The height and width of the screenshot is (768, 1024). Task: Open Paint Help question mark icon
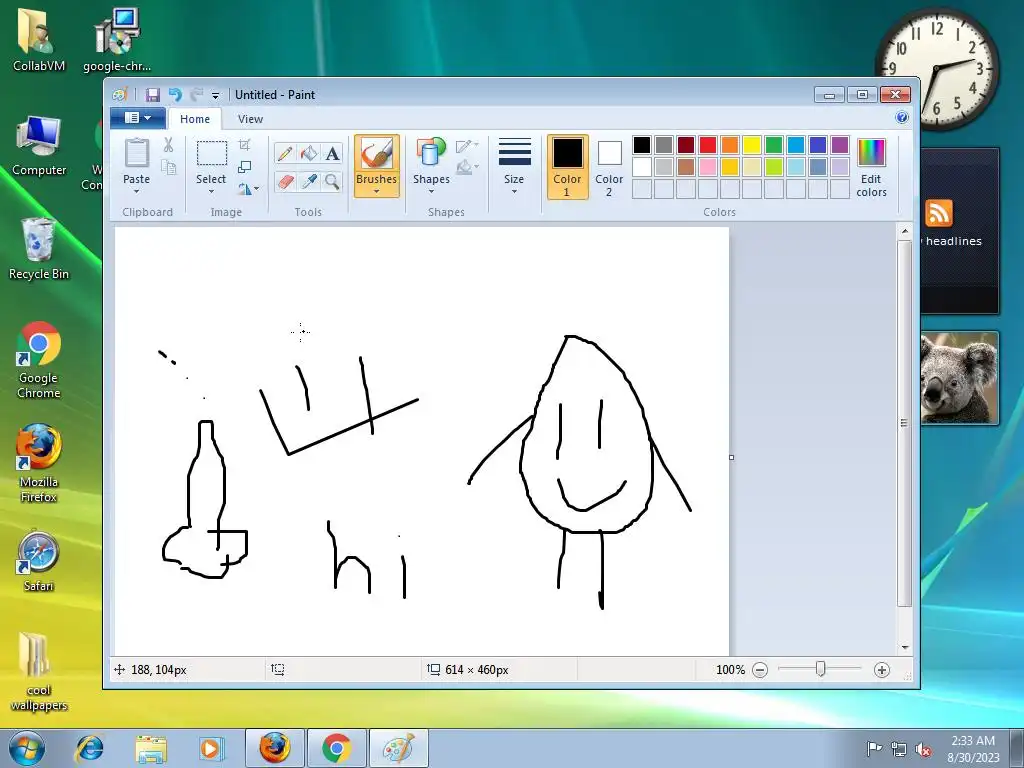pos(902,118)
